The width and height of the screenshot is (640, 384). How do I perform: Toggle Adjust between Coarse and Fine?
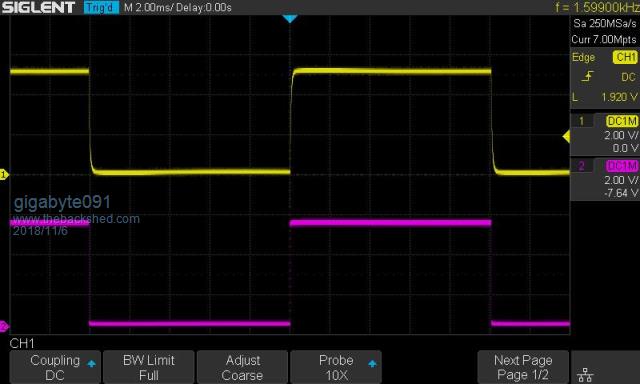pyautogui.click(x=242, y=367)
